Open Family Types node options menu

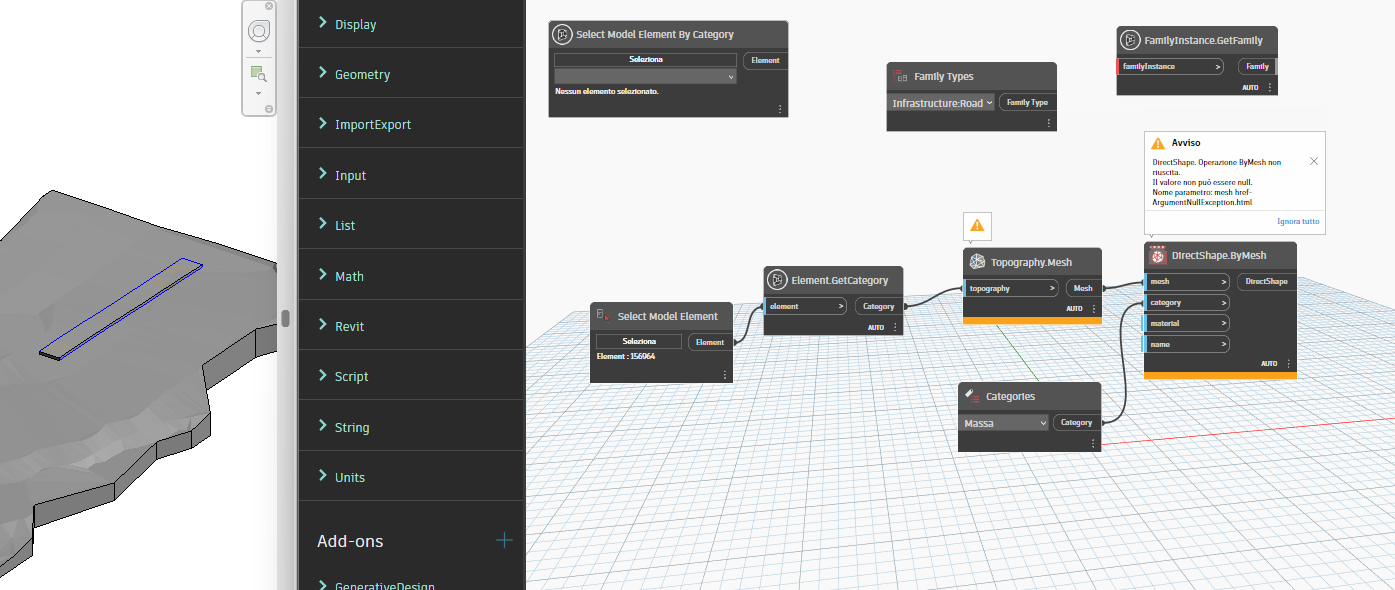(1048, 122)
